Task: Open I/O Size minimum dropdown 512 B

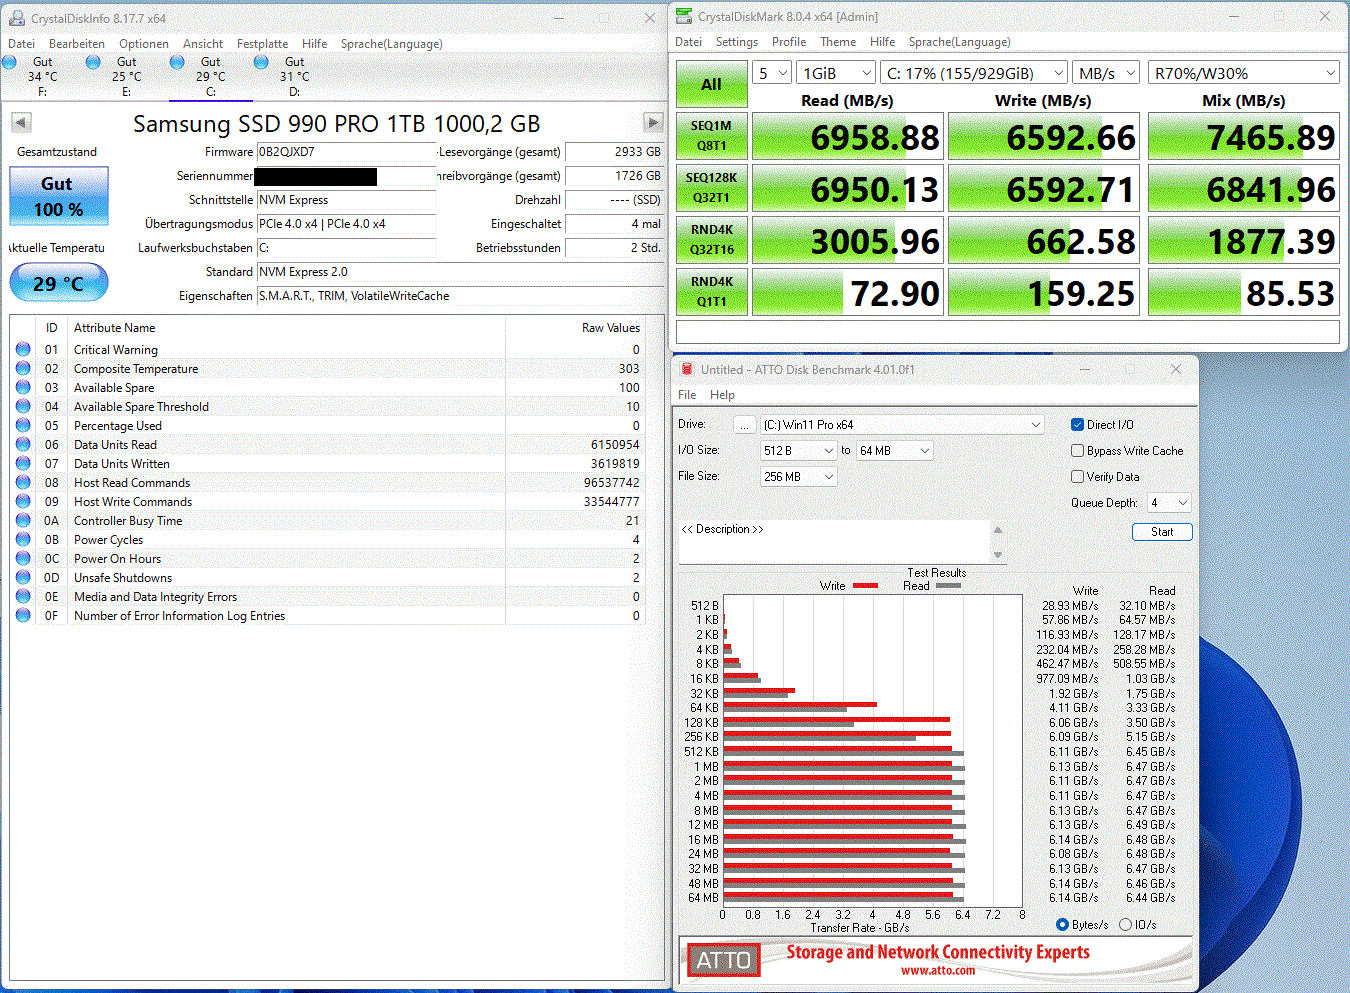Action: tap(798, 451)
